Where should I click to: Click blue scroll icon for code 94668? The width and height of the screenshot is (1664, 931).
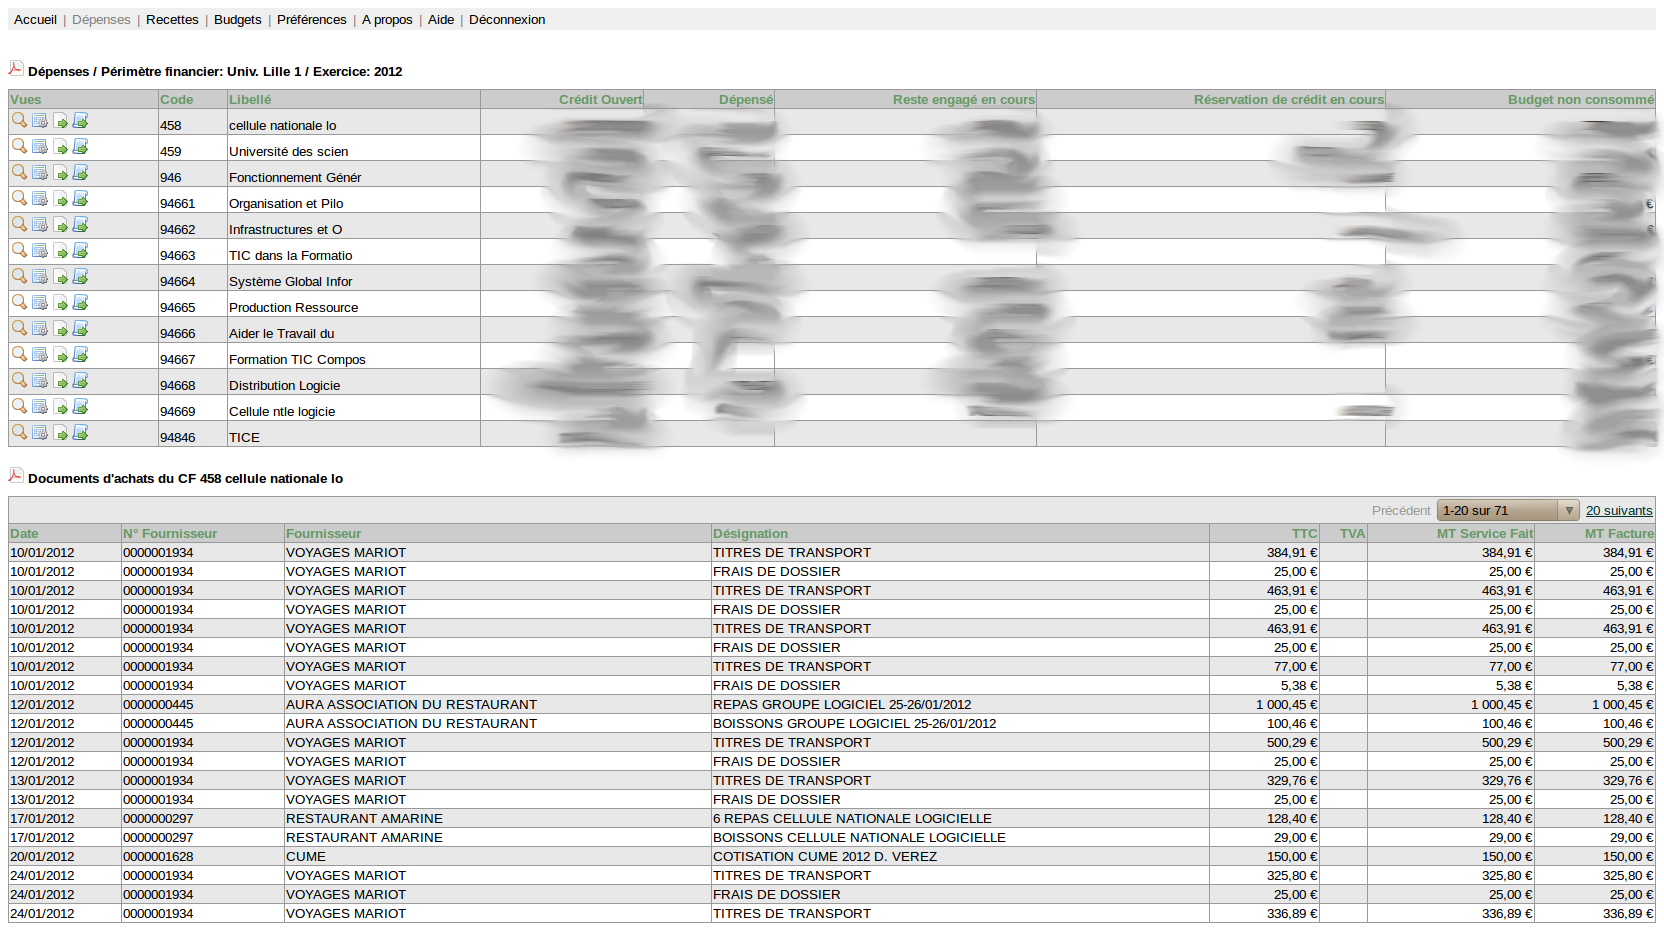coord(81,381)
